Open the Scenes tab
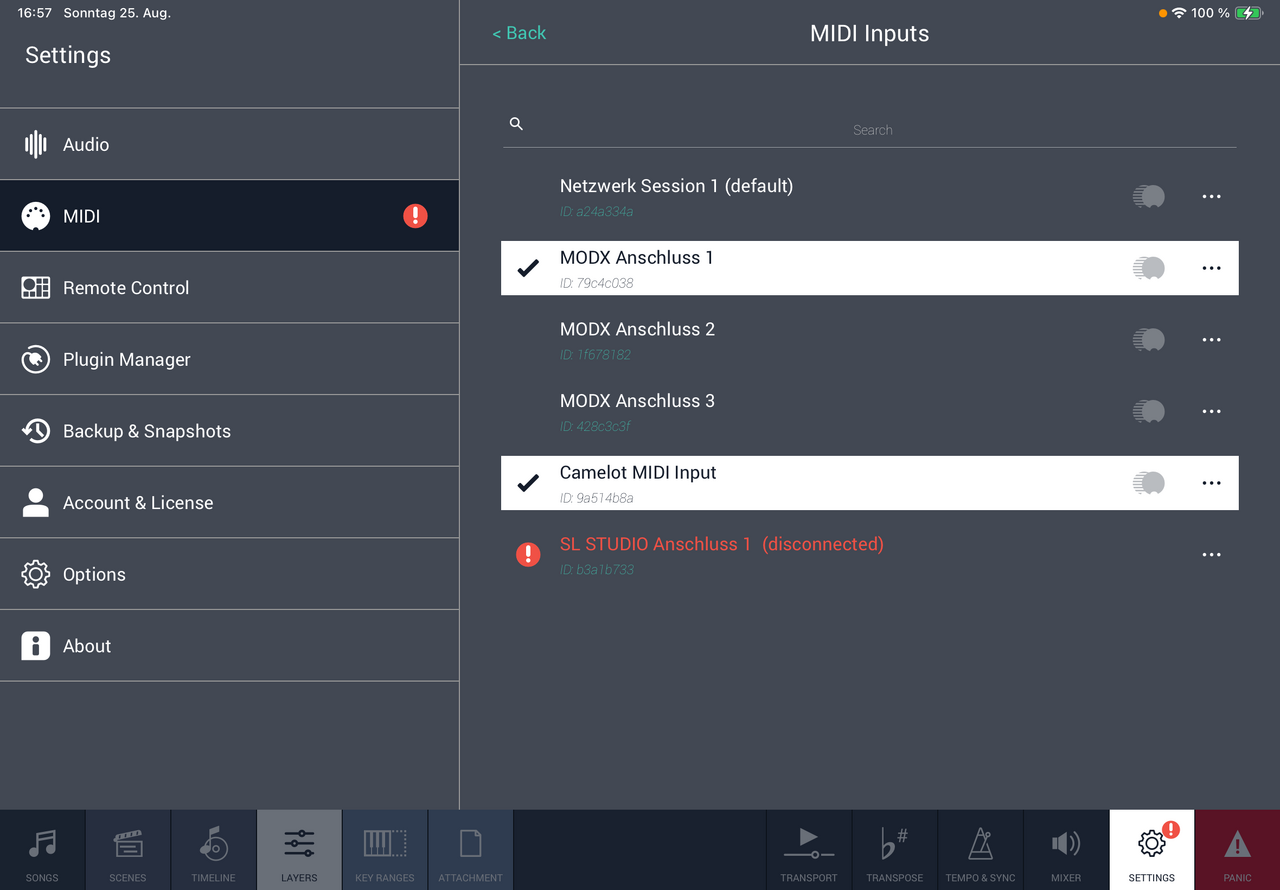 [x=128, y=850]
